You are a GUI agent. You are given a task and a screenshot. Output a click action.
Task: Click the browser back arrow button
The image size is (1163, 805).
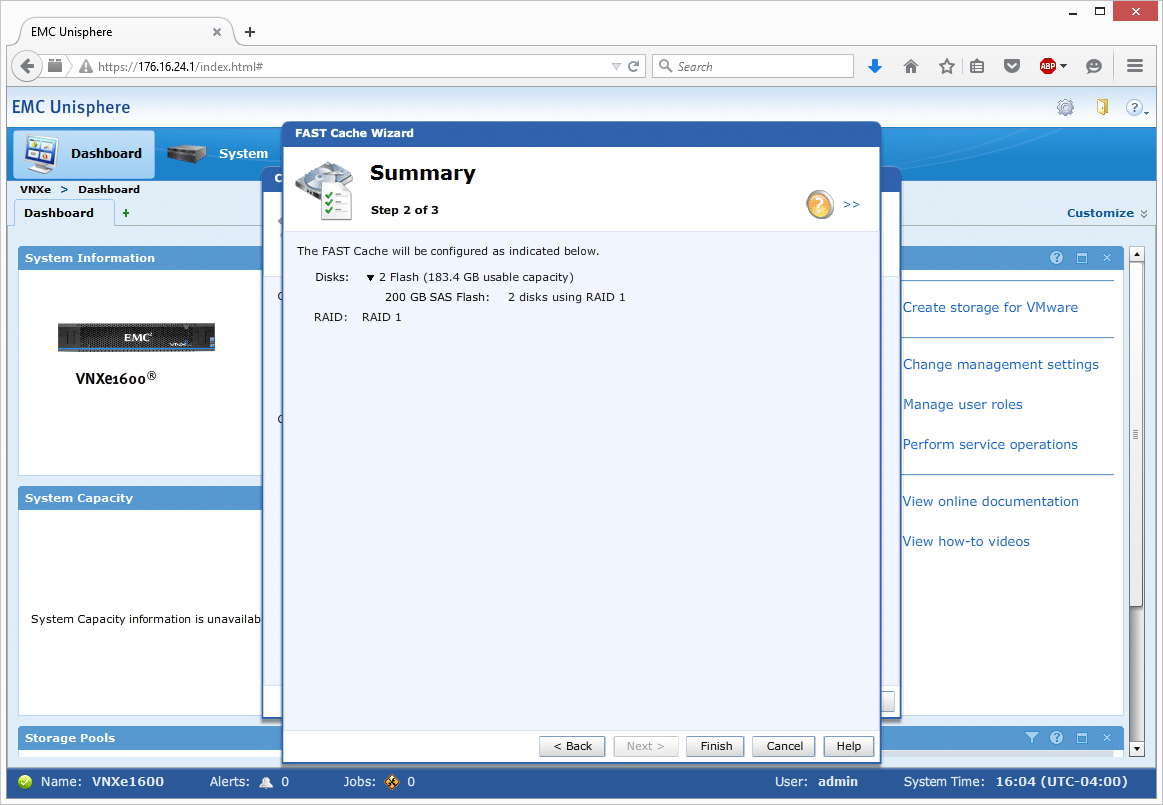(27, 66)
